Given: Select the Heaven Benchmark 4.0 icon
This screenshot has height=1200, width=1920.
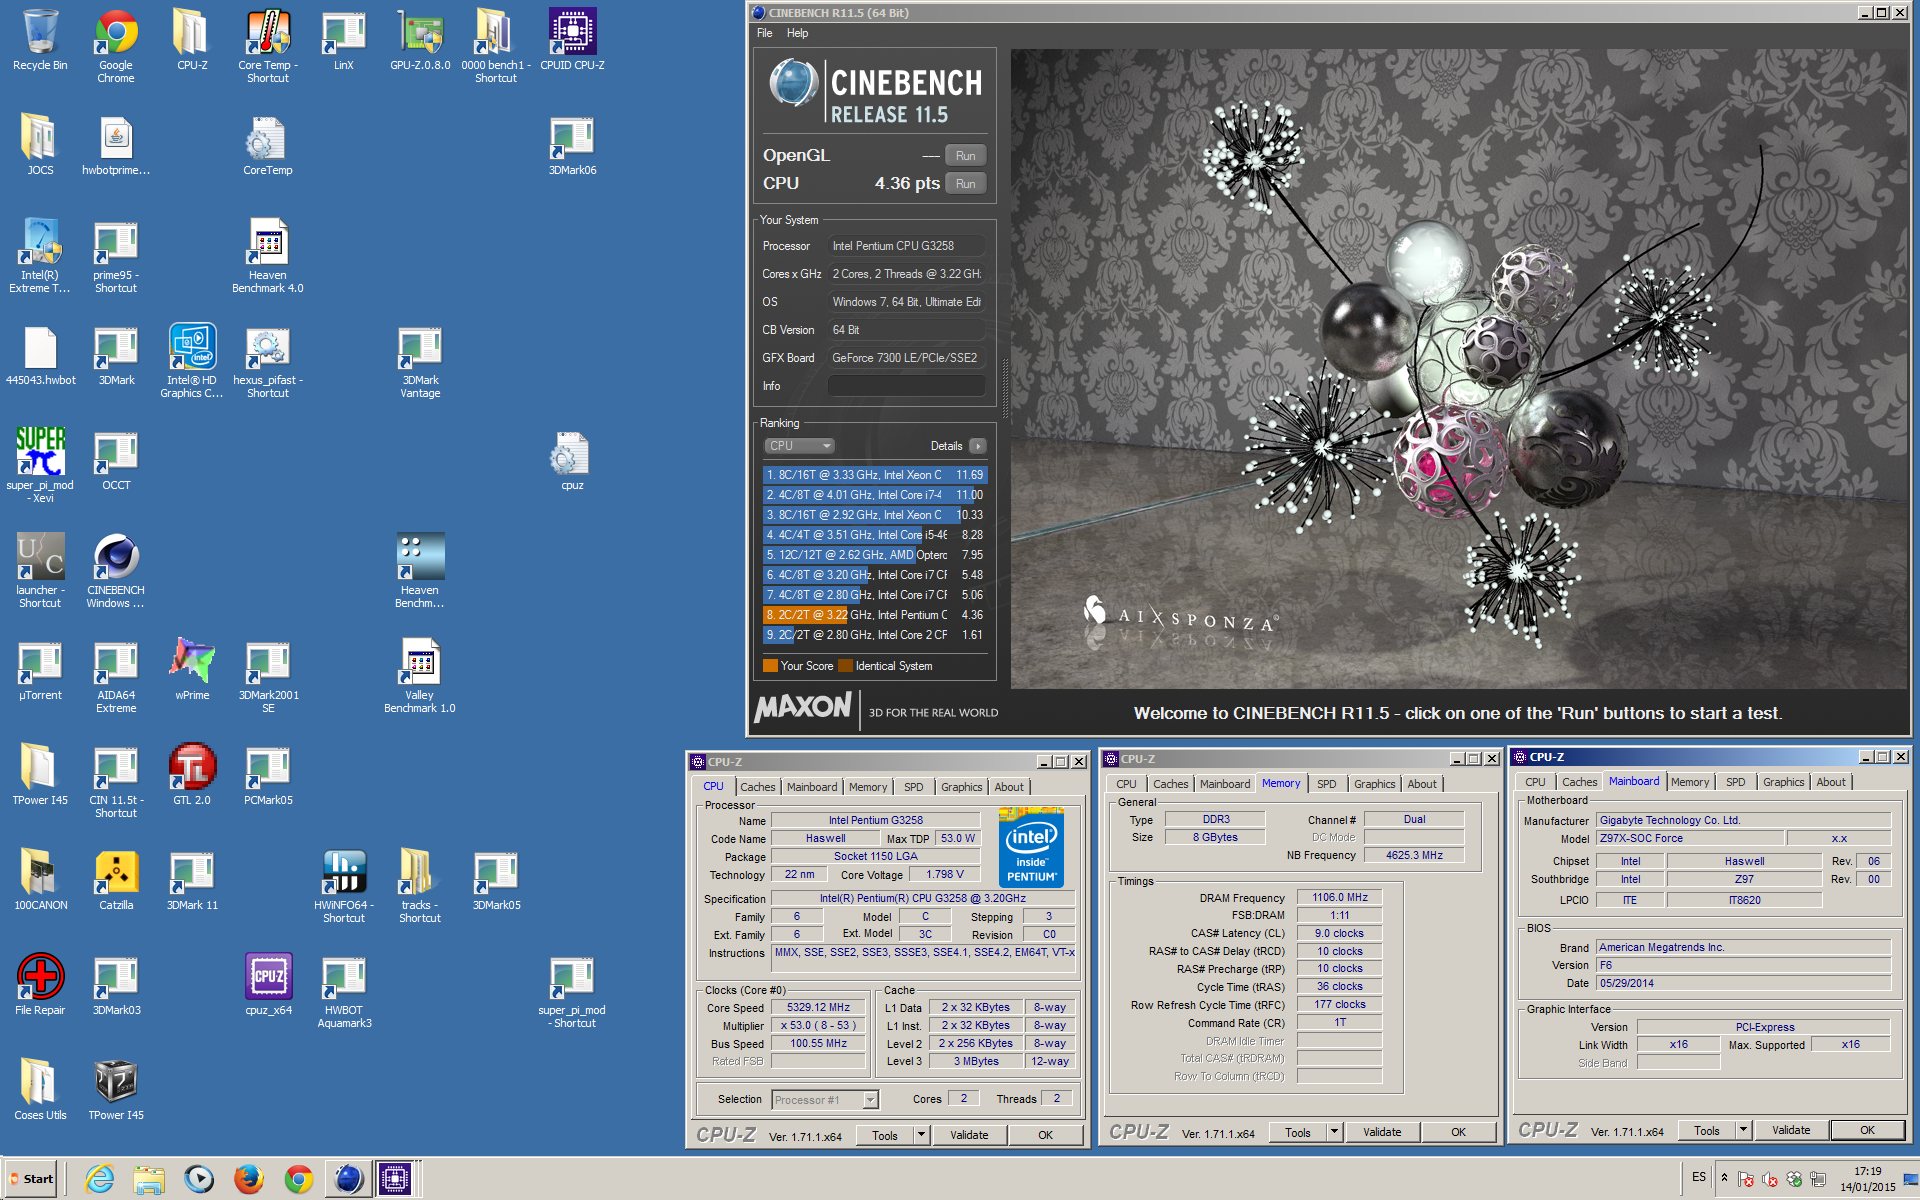Looking at the screenshot, I should 268,256.
